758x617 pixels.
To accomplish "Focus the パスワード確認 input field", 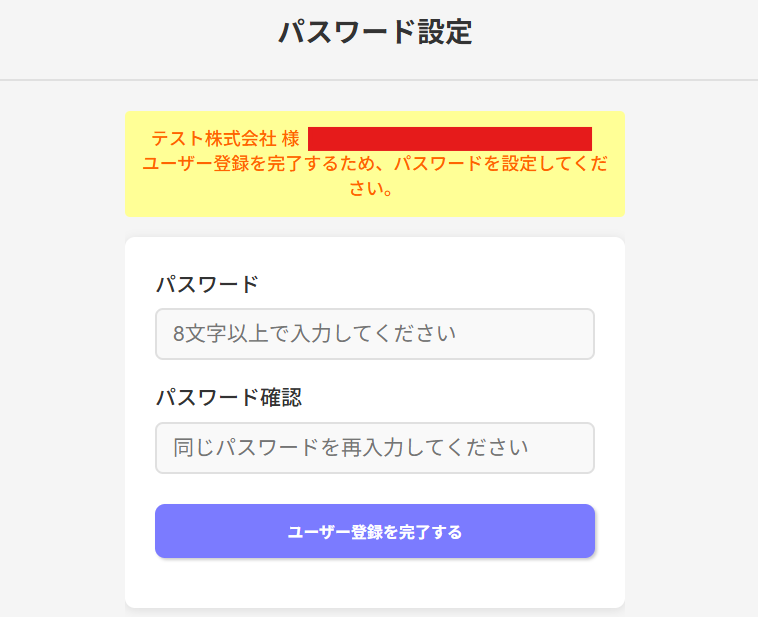I will 375,448.
